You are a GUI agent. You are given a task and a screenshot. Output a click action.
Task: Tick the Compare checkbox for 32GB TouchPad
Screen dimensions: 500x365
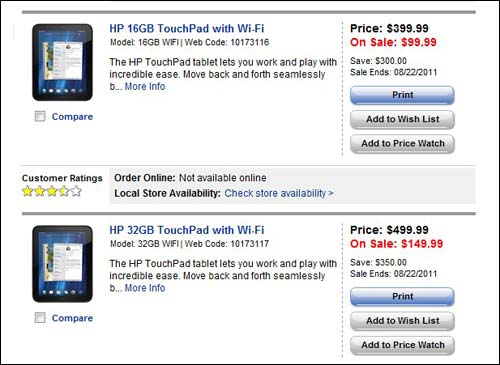(x=40, y=318)
